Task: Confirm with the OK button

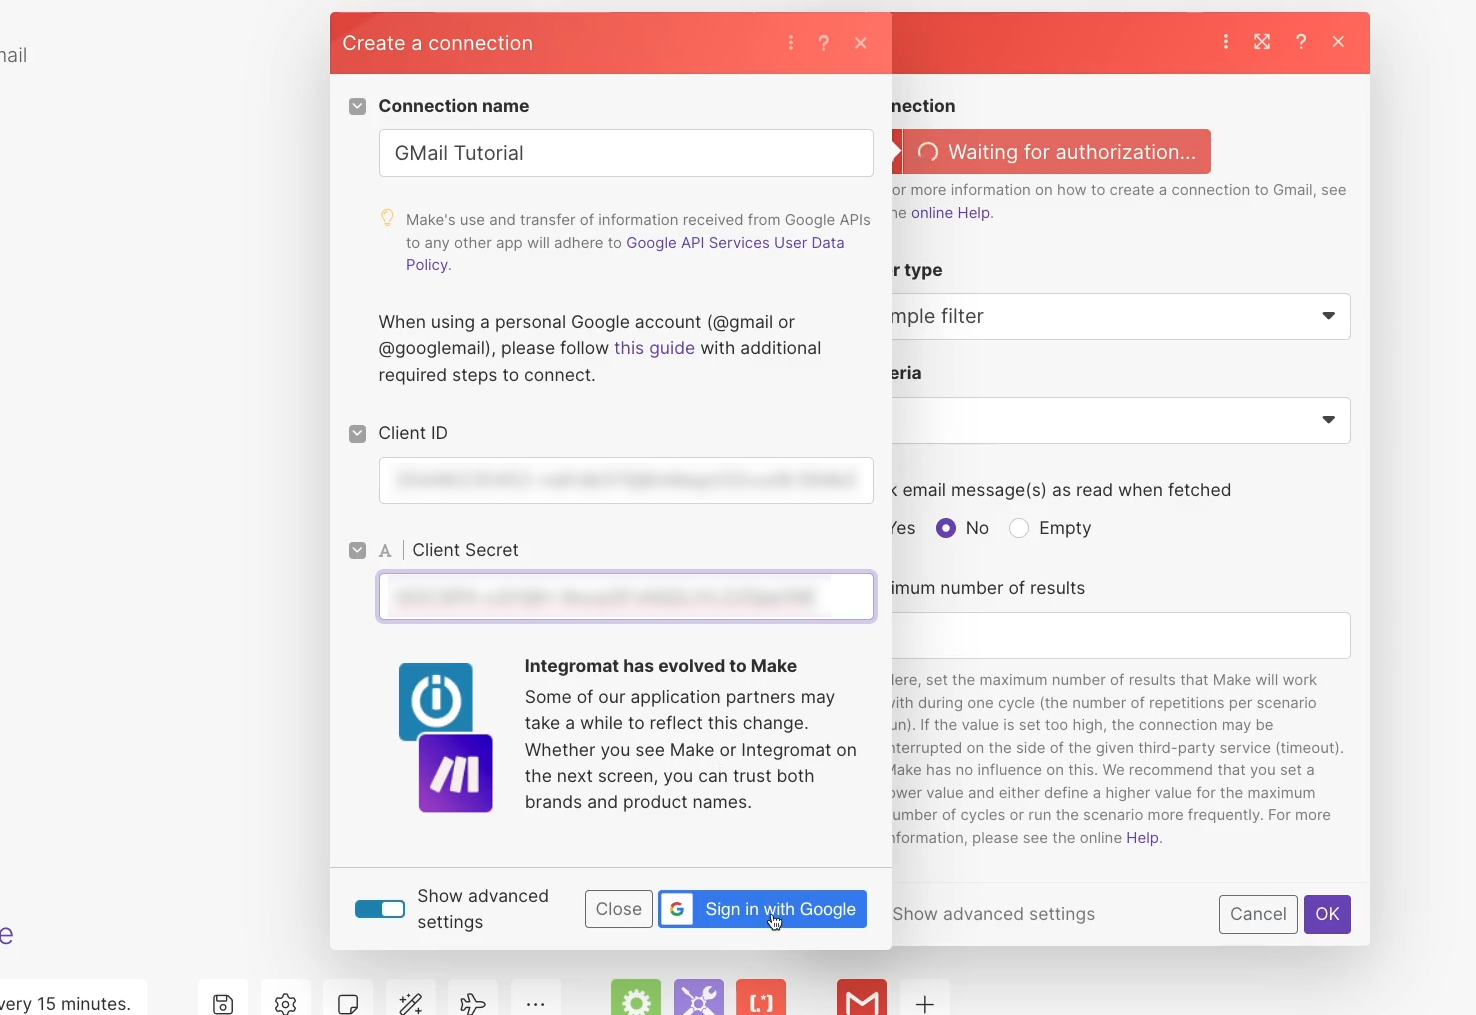Action: click(1327, 914)
